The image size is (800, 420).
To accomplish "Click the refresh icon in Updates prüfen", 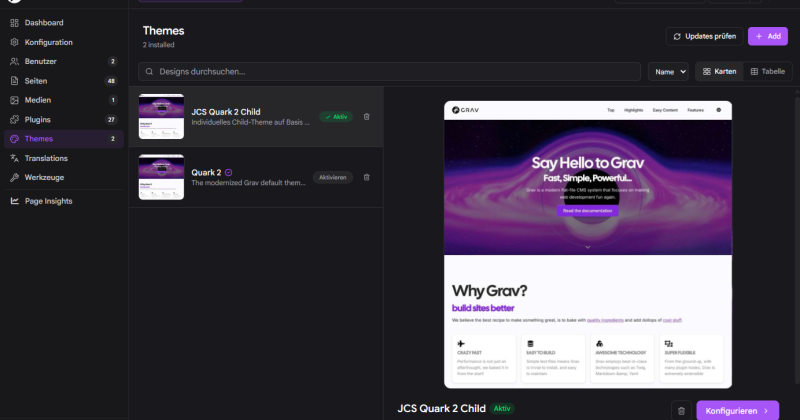I will [x=677, y=36].
